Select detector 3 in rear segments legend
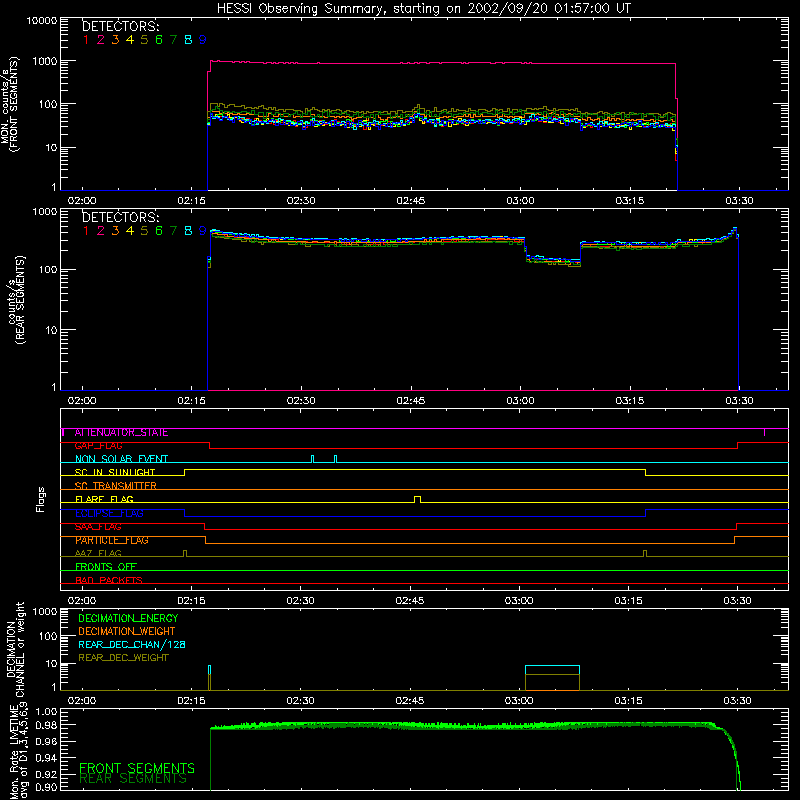Viewport: 800px width, 800px height. (115, 231)
